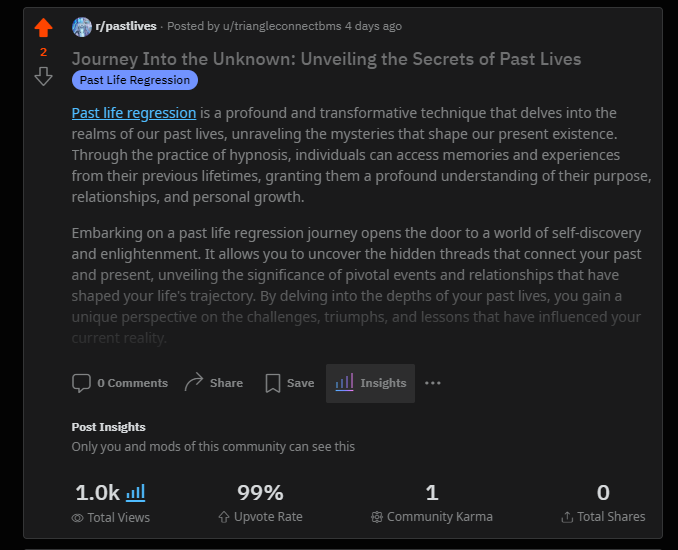Upvote the past lives post
This screenshot has width=678, height=550.
point(43,28)
